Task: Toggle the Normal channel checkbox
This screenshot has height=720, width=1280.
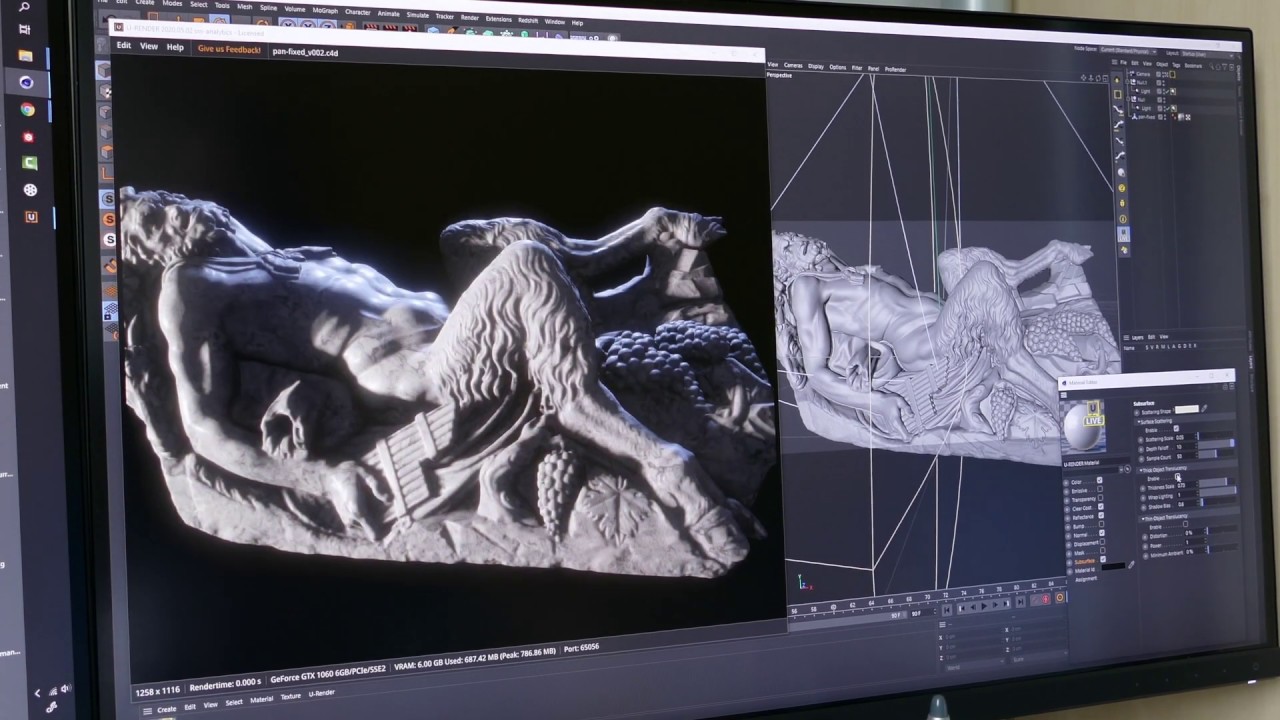Action: point(1102,533)
